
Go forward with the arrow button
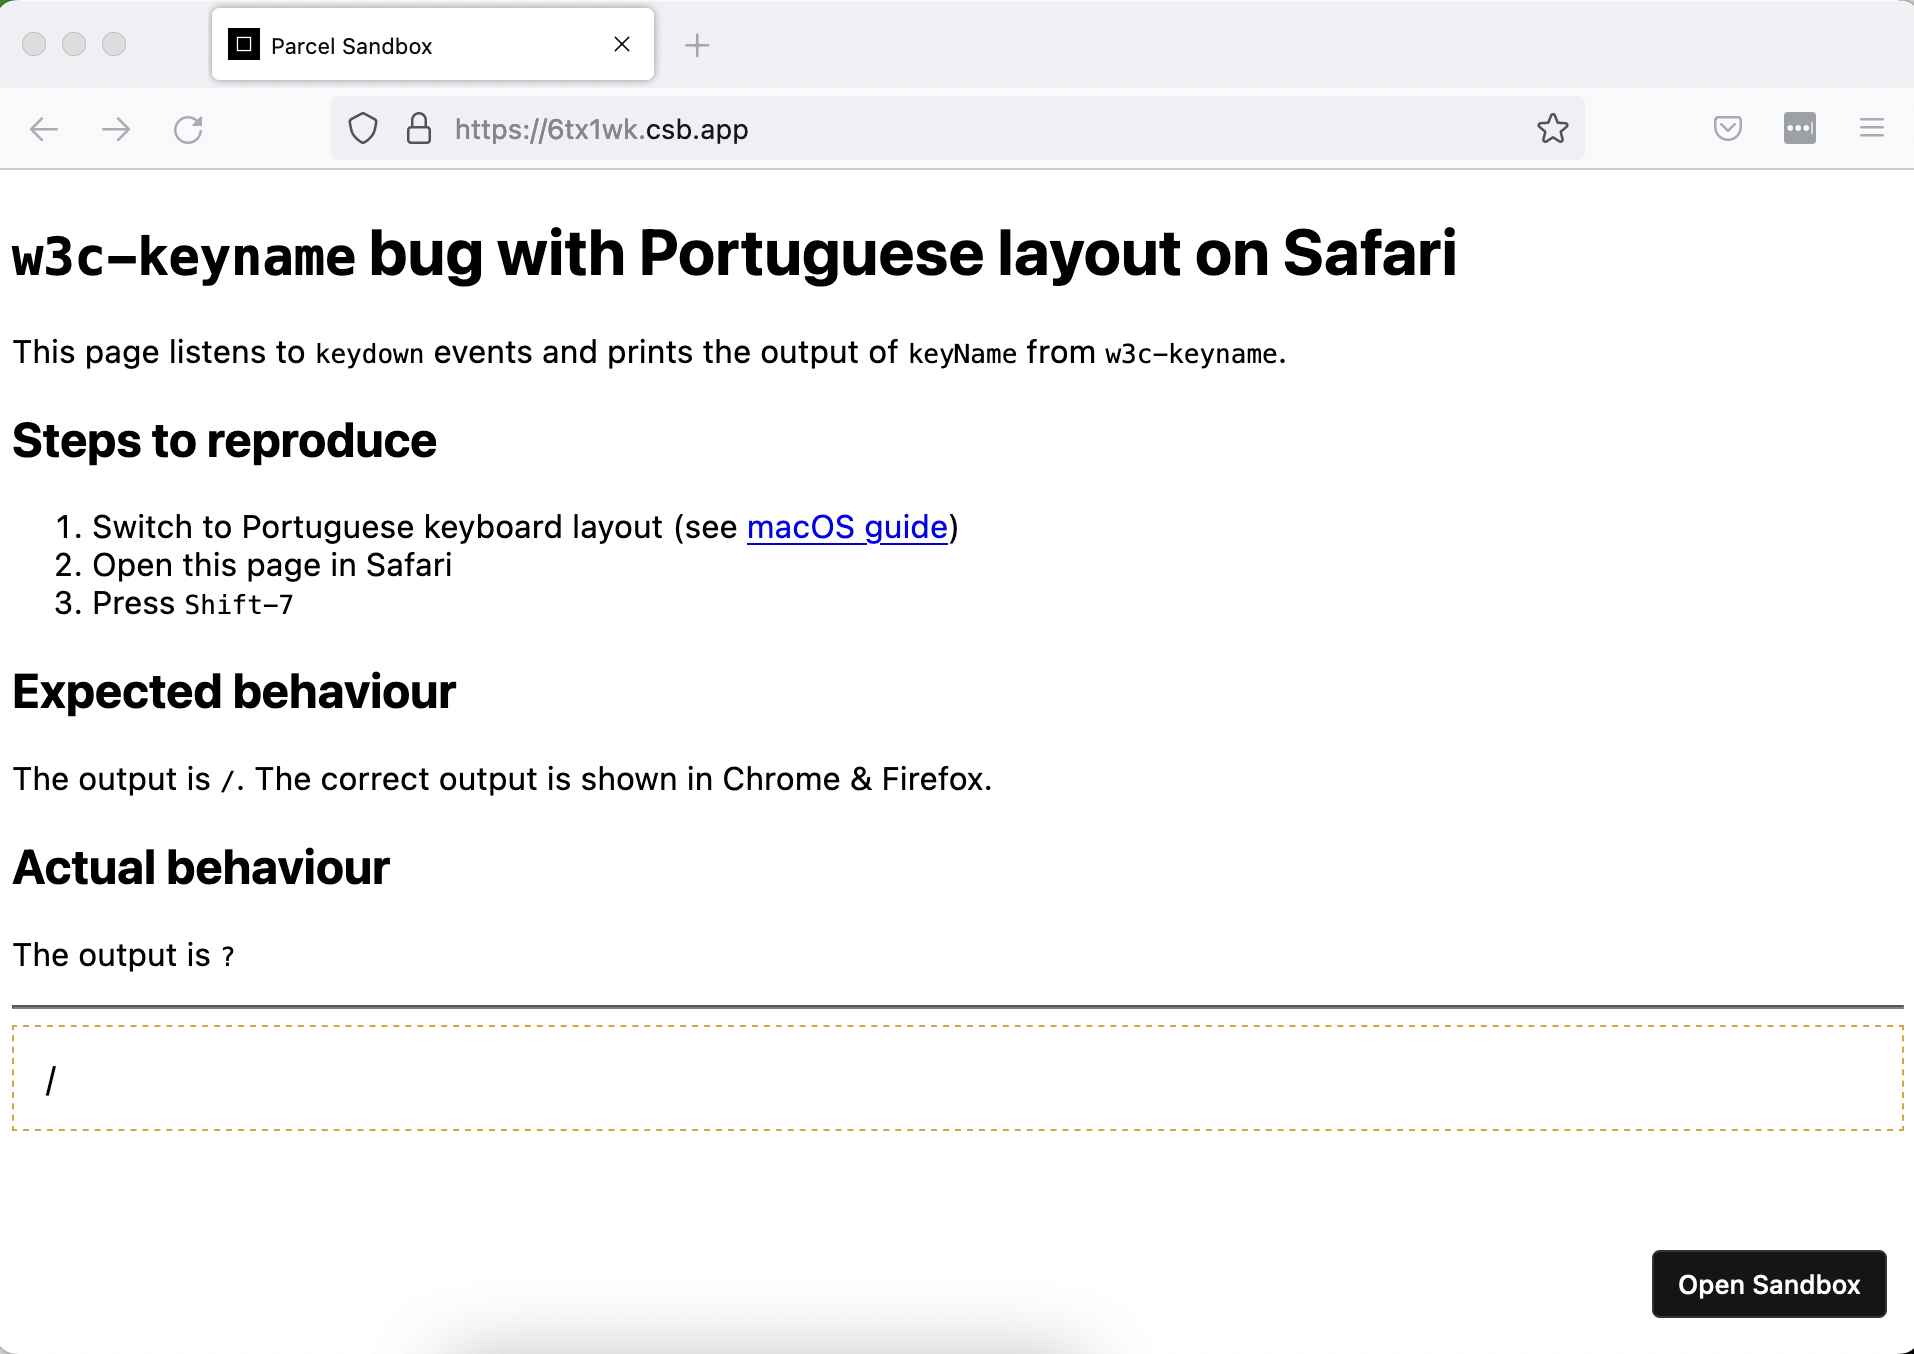point(116,129)
